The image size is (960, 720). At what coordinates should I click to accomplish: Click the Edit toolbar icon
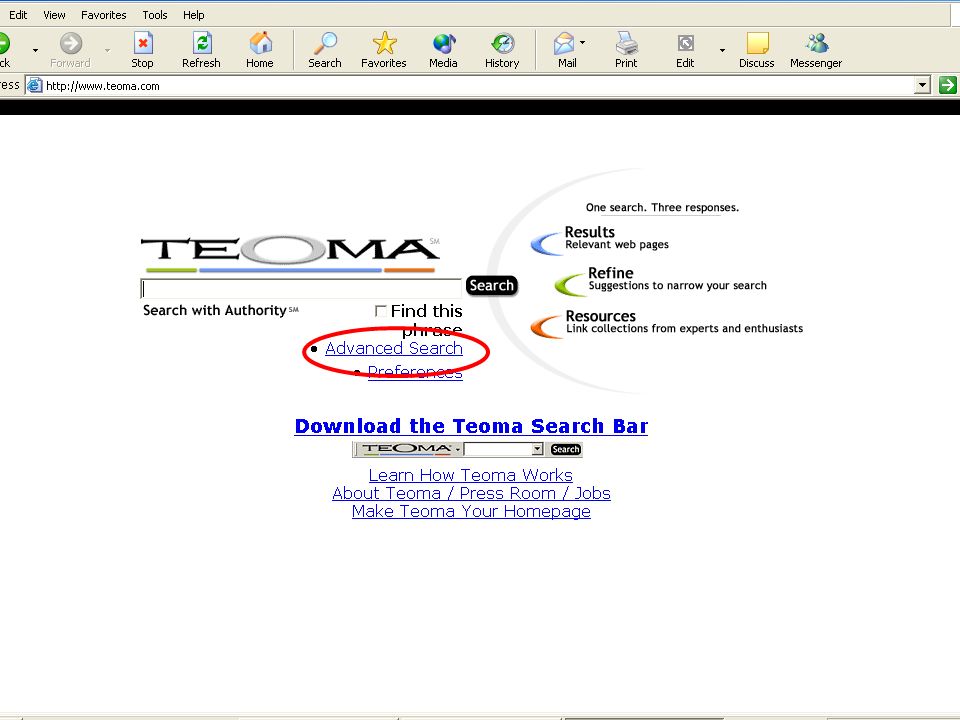pos(685,43)
